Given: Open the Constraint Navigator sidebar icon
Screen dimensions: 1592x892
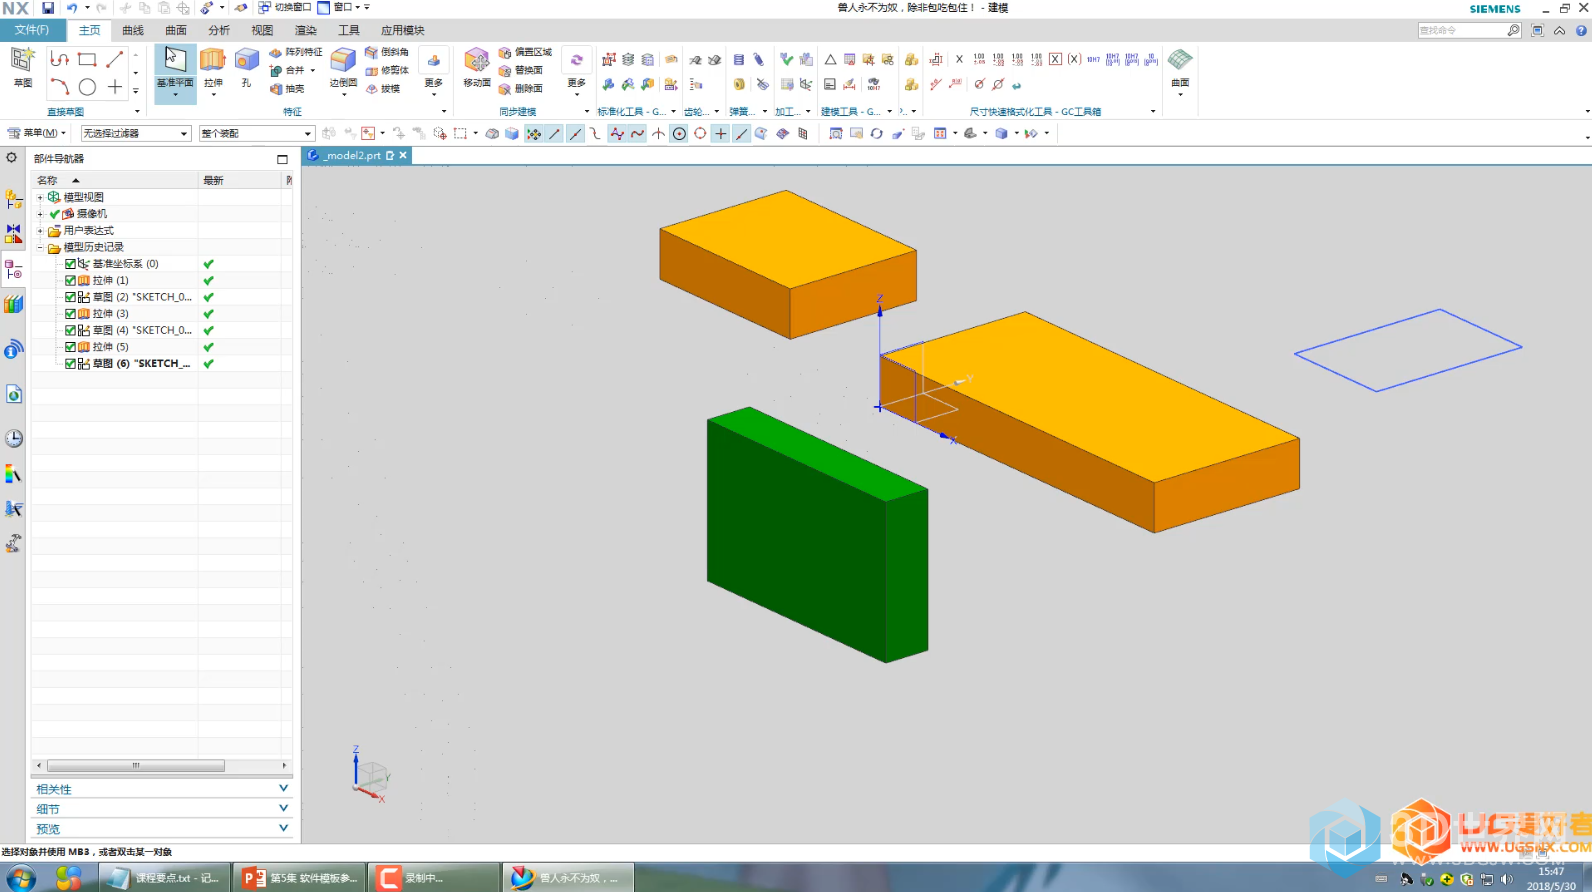Looking at the screenshot, I should [13, 234].
